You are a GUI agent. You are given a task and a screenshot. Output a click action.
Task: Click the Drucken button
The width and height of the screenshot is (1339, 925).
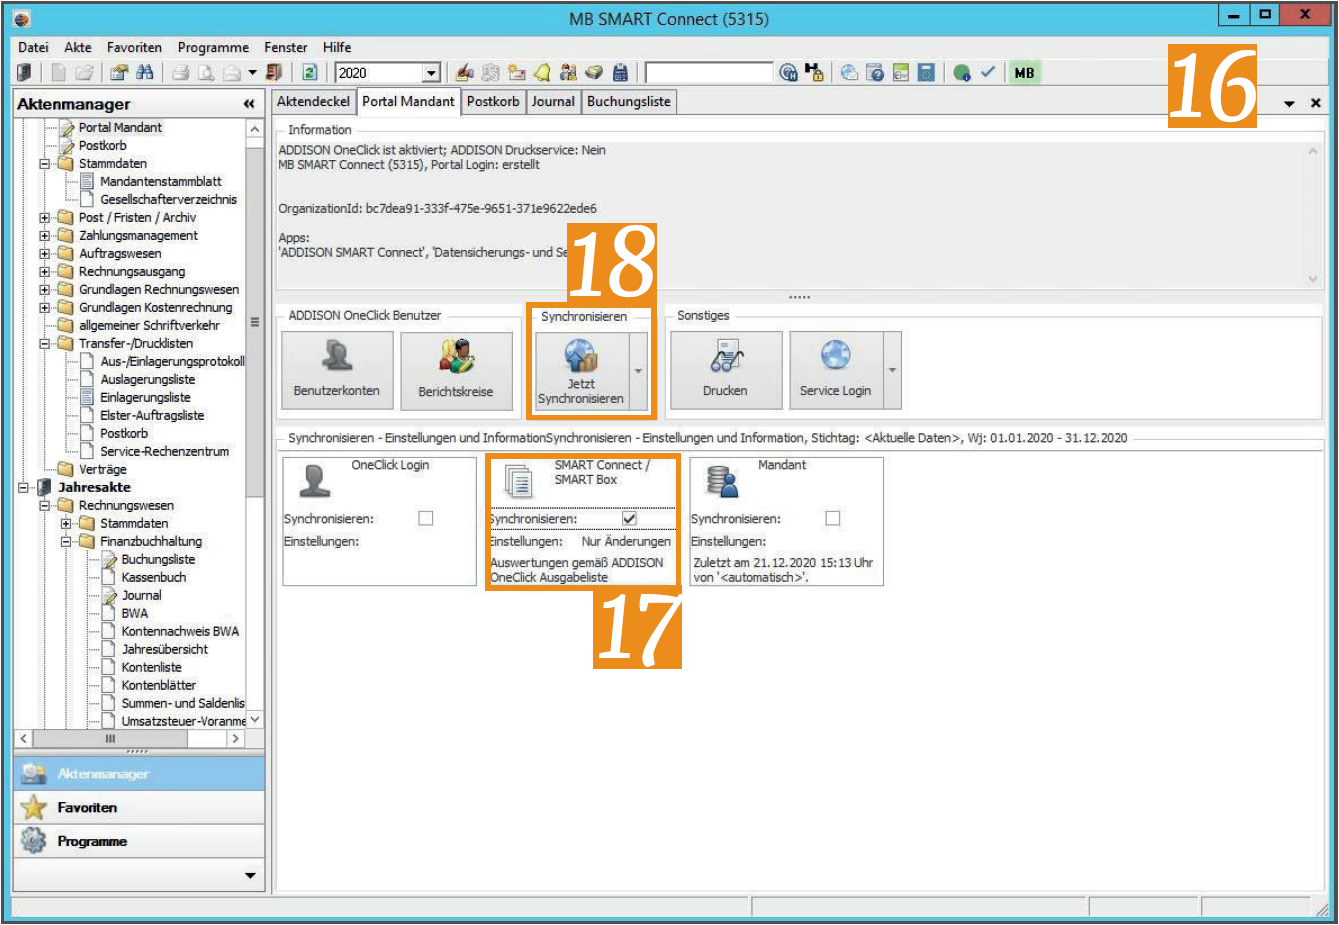coord(725,371)
